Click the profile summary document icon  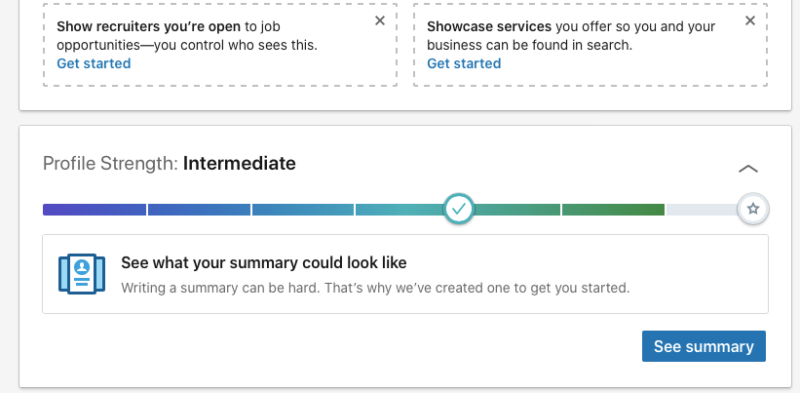pos(82,274)
